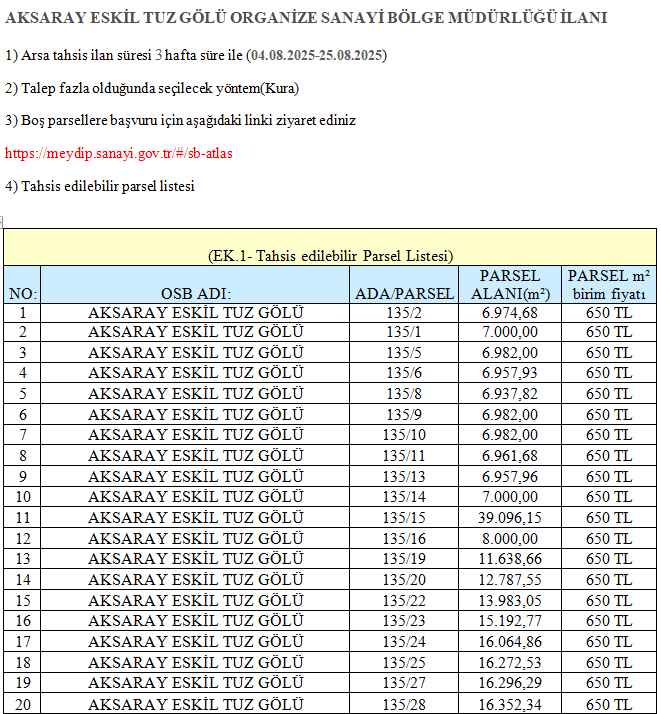Click the 'EK.1- Tahsis edilebilir Parsel Listesi' table title
661x714 pixels.
click(x=330, y=255)
